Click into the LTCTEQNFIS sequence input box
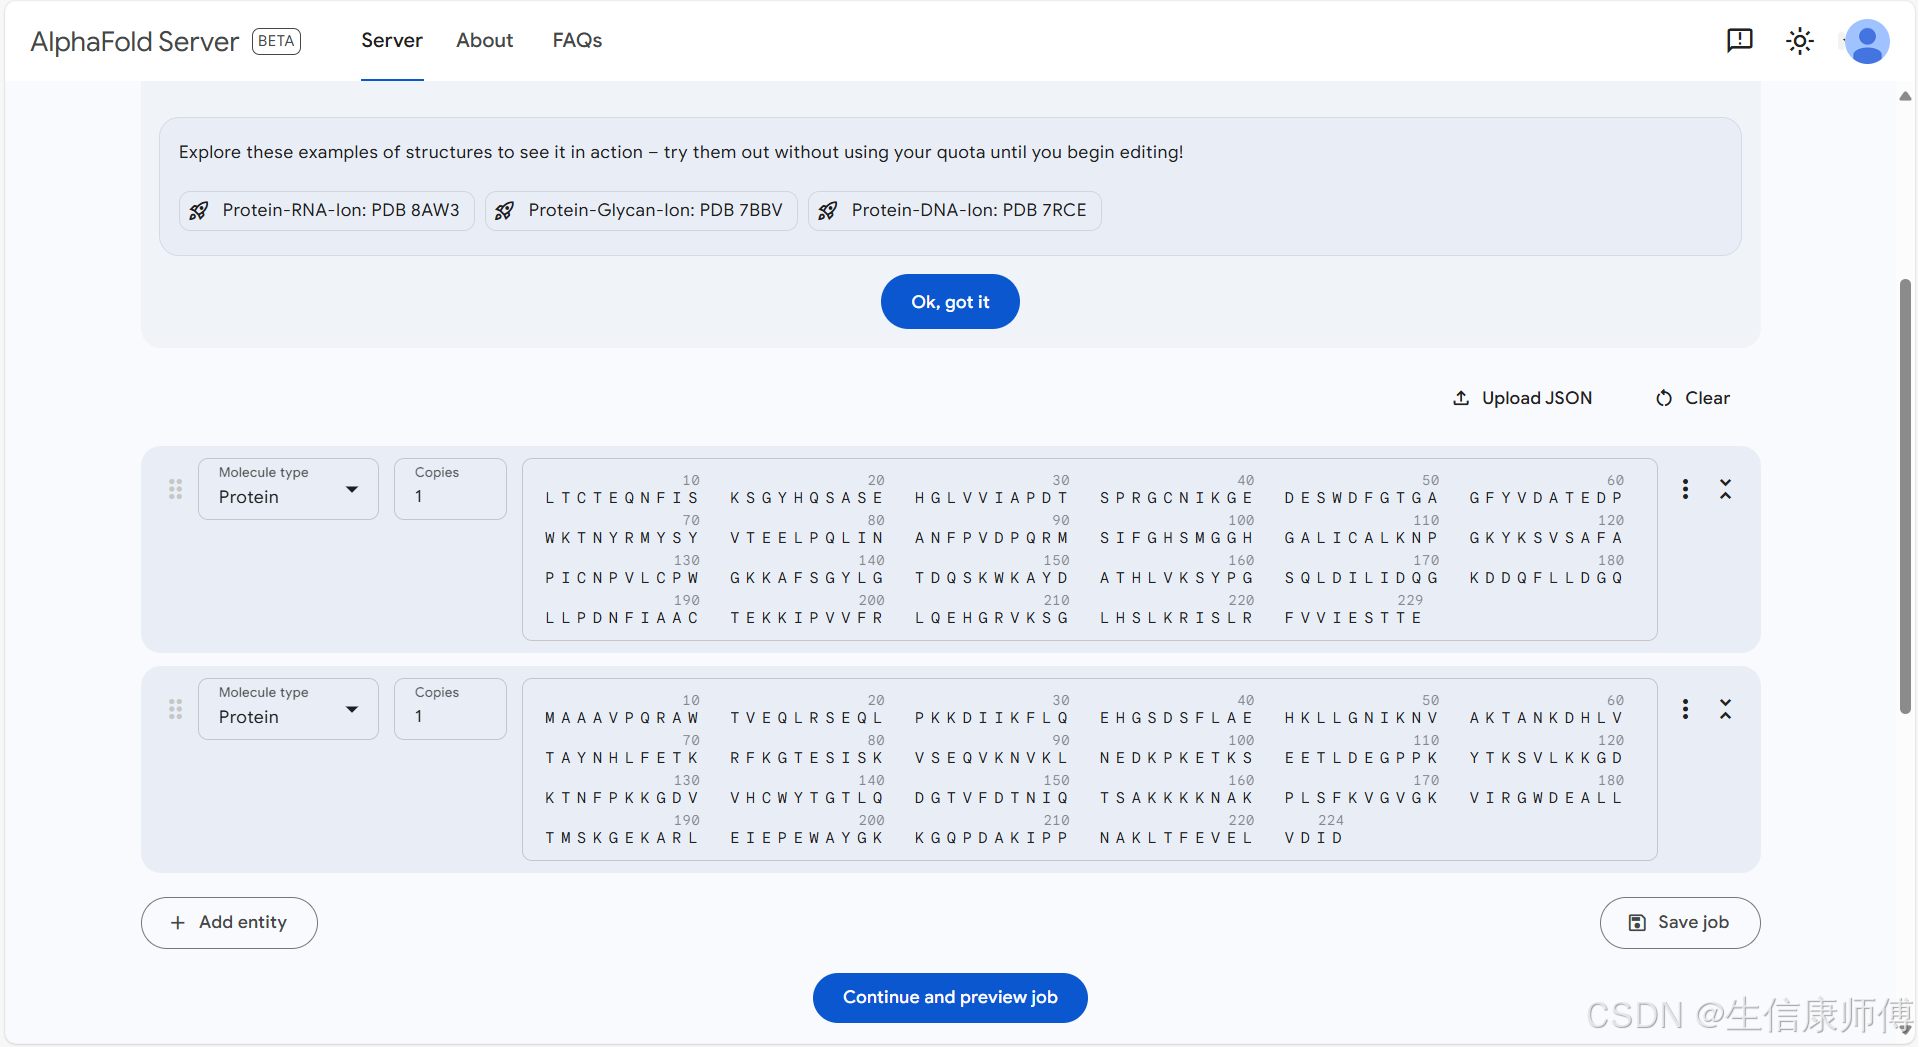The width and height of the screenshot is (1918, 1047). click(x=1089, y=549)
